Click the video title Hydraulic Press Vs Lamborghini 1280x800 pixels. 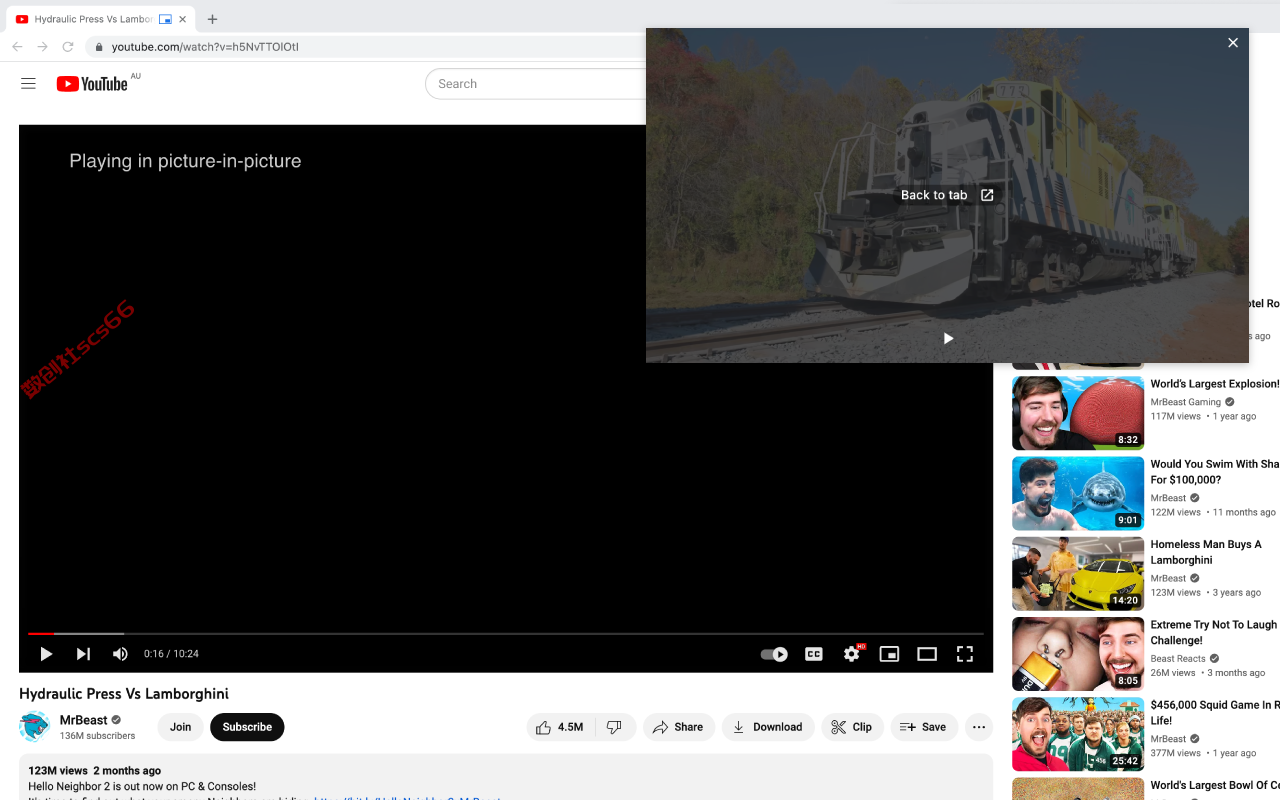point(124,694)
